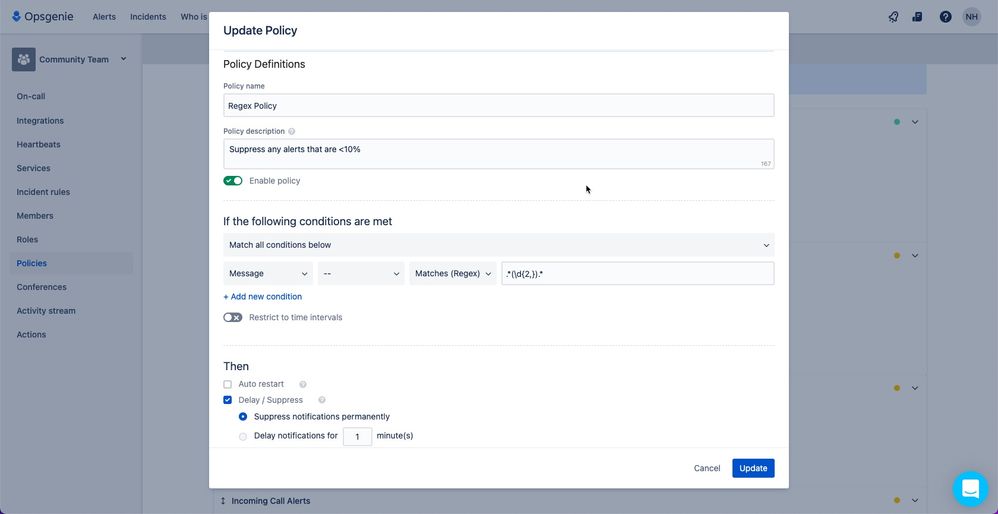Click the Opsgenie logo icon
This screenshot has width=998, height=514.
point(16,17)
